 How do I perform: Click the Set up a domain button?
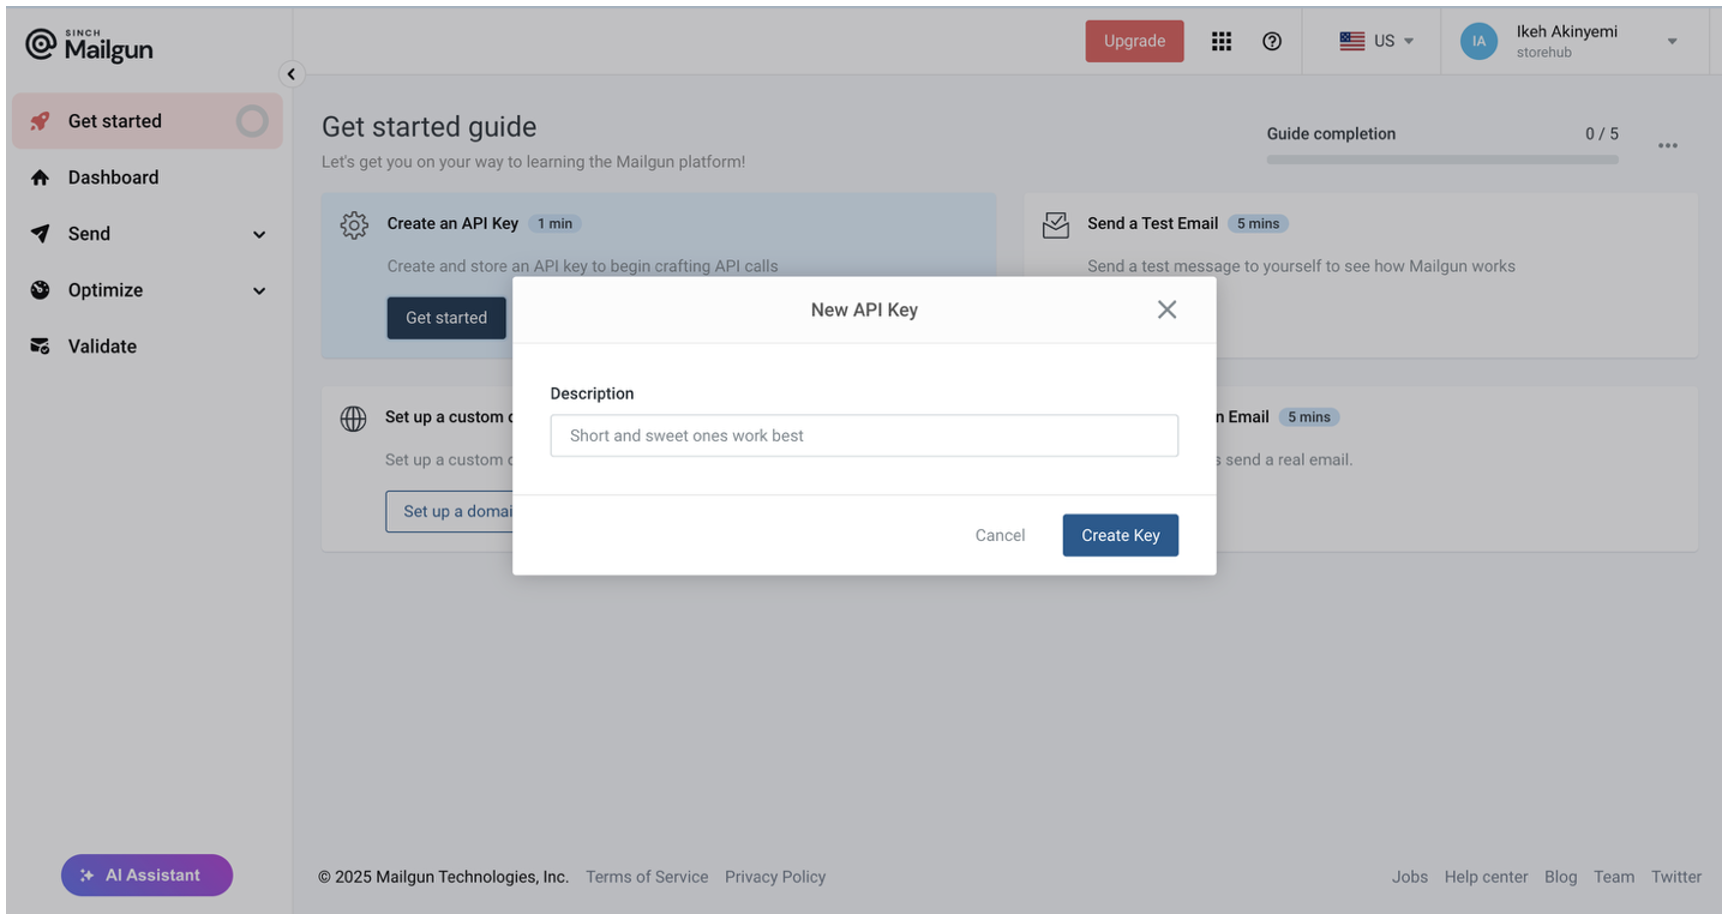coord(450,511)
